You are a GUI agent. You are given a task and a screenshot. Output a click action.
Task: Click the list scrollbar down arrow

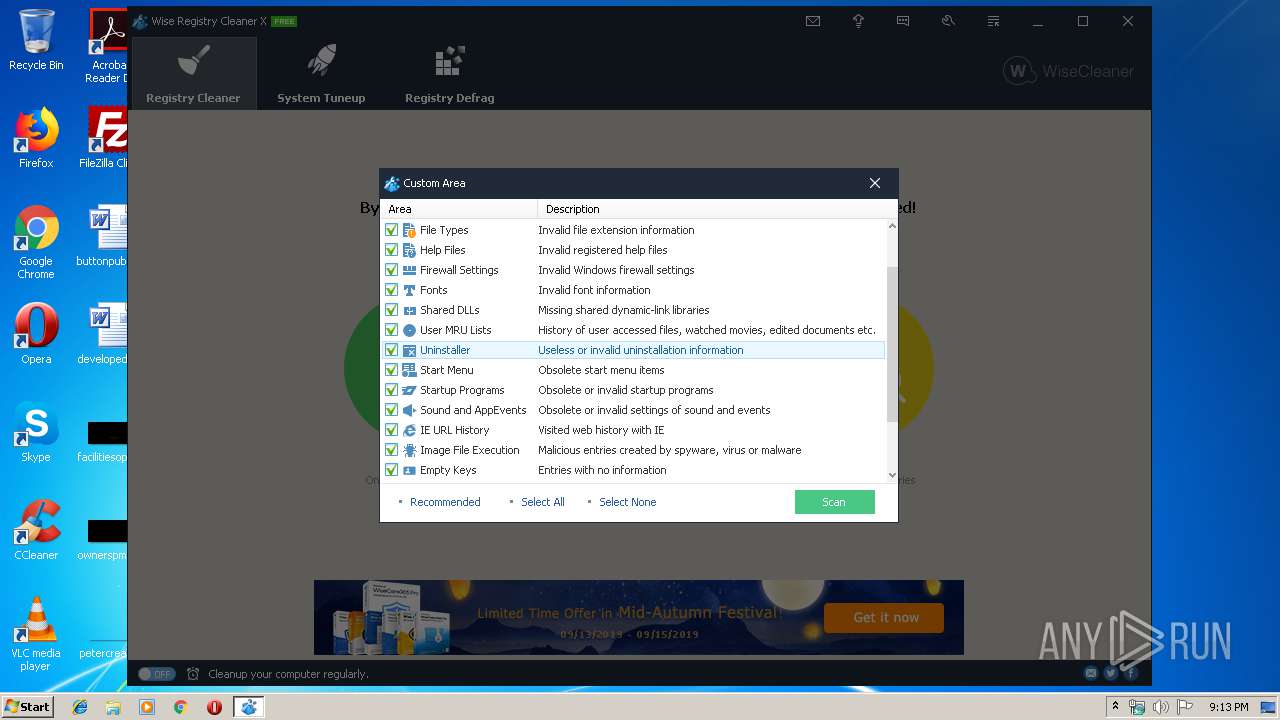tap(892, 476)
